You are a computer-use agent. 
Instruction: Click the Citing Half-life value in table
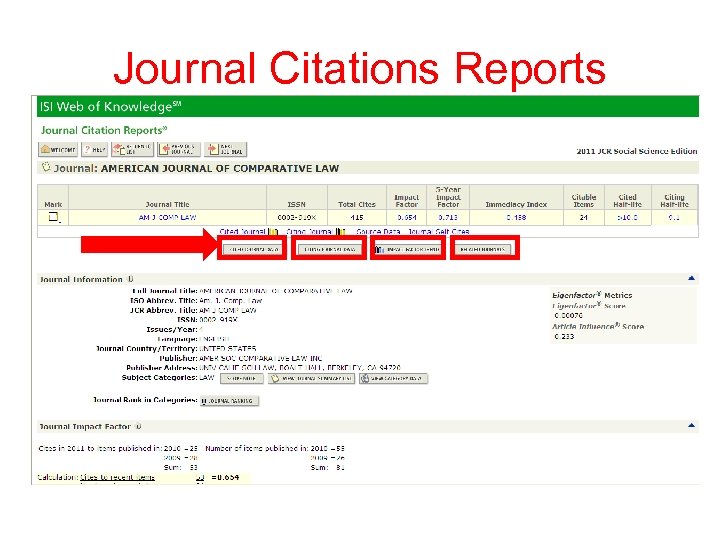click(674, 217)
